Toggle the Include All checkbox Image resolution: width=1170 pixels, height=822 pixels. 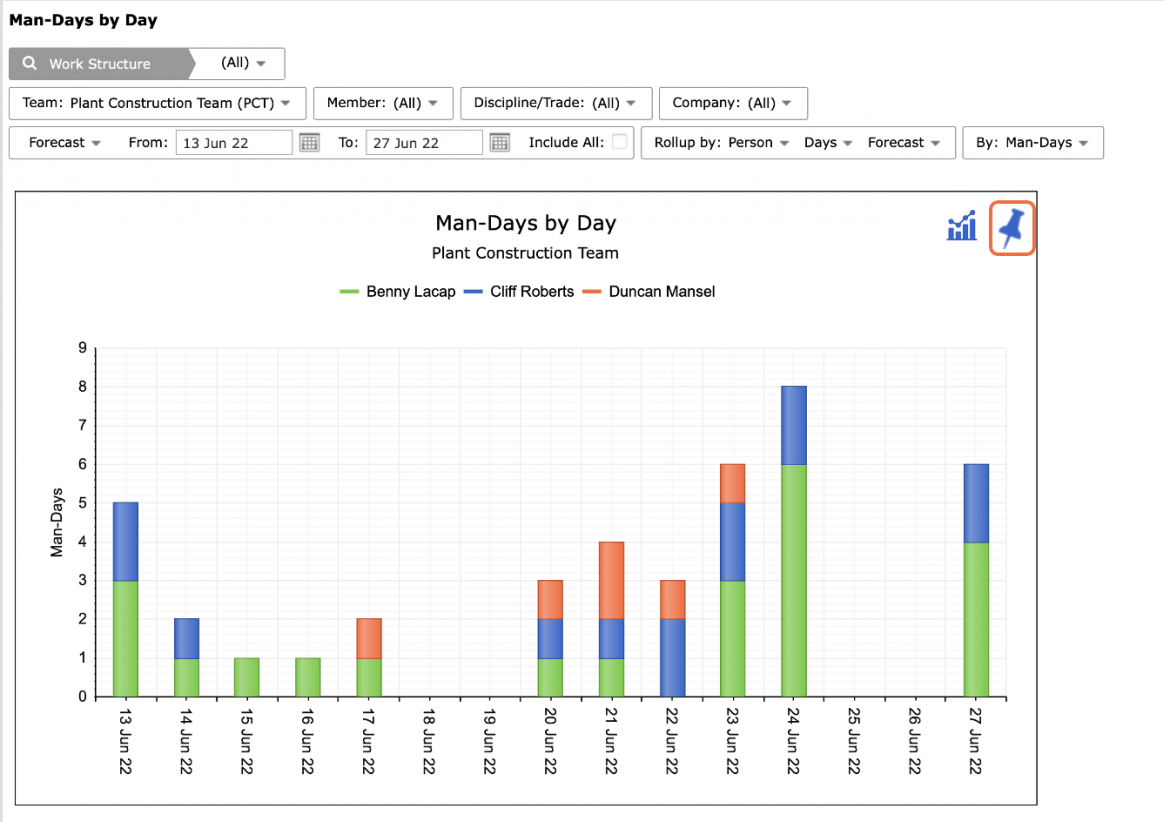619,142
